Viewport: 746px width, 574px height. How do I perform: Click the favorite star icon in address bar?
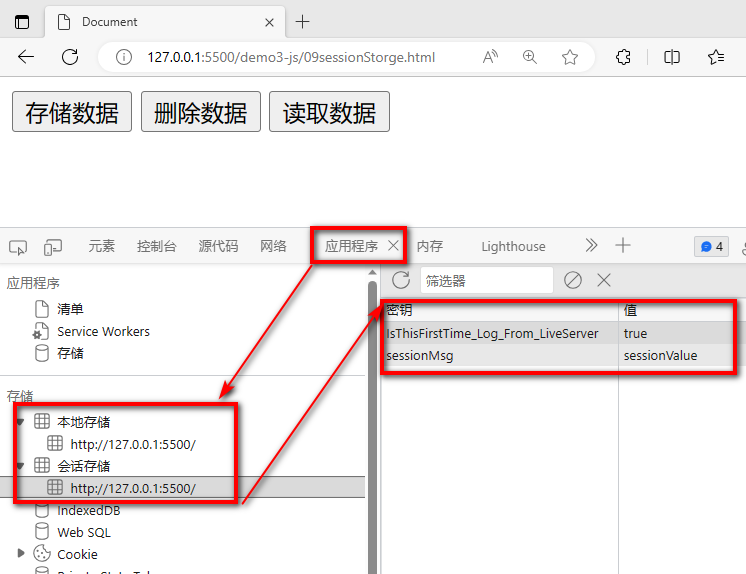tap(570, 57)
